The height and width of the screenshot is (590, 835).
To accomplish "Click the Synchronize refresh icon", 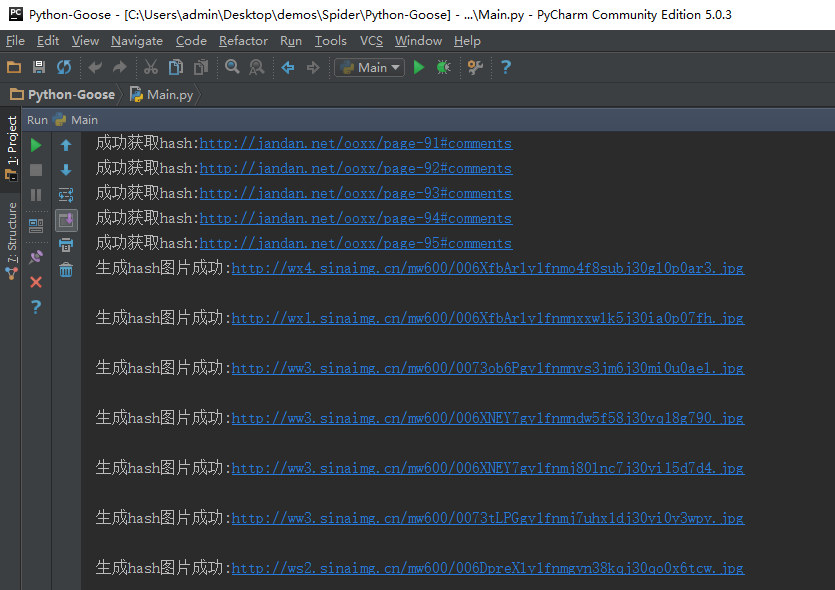I will (x=64, y=67).
